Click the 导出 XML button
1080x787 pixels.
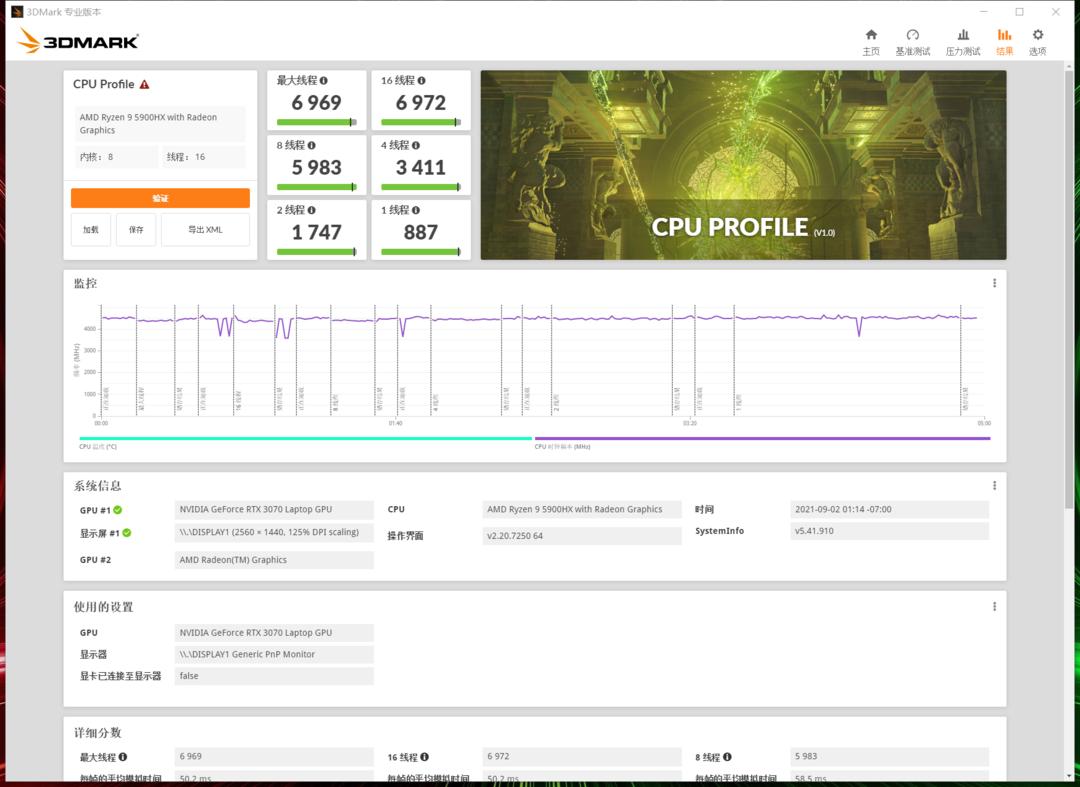(205, 230)
